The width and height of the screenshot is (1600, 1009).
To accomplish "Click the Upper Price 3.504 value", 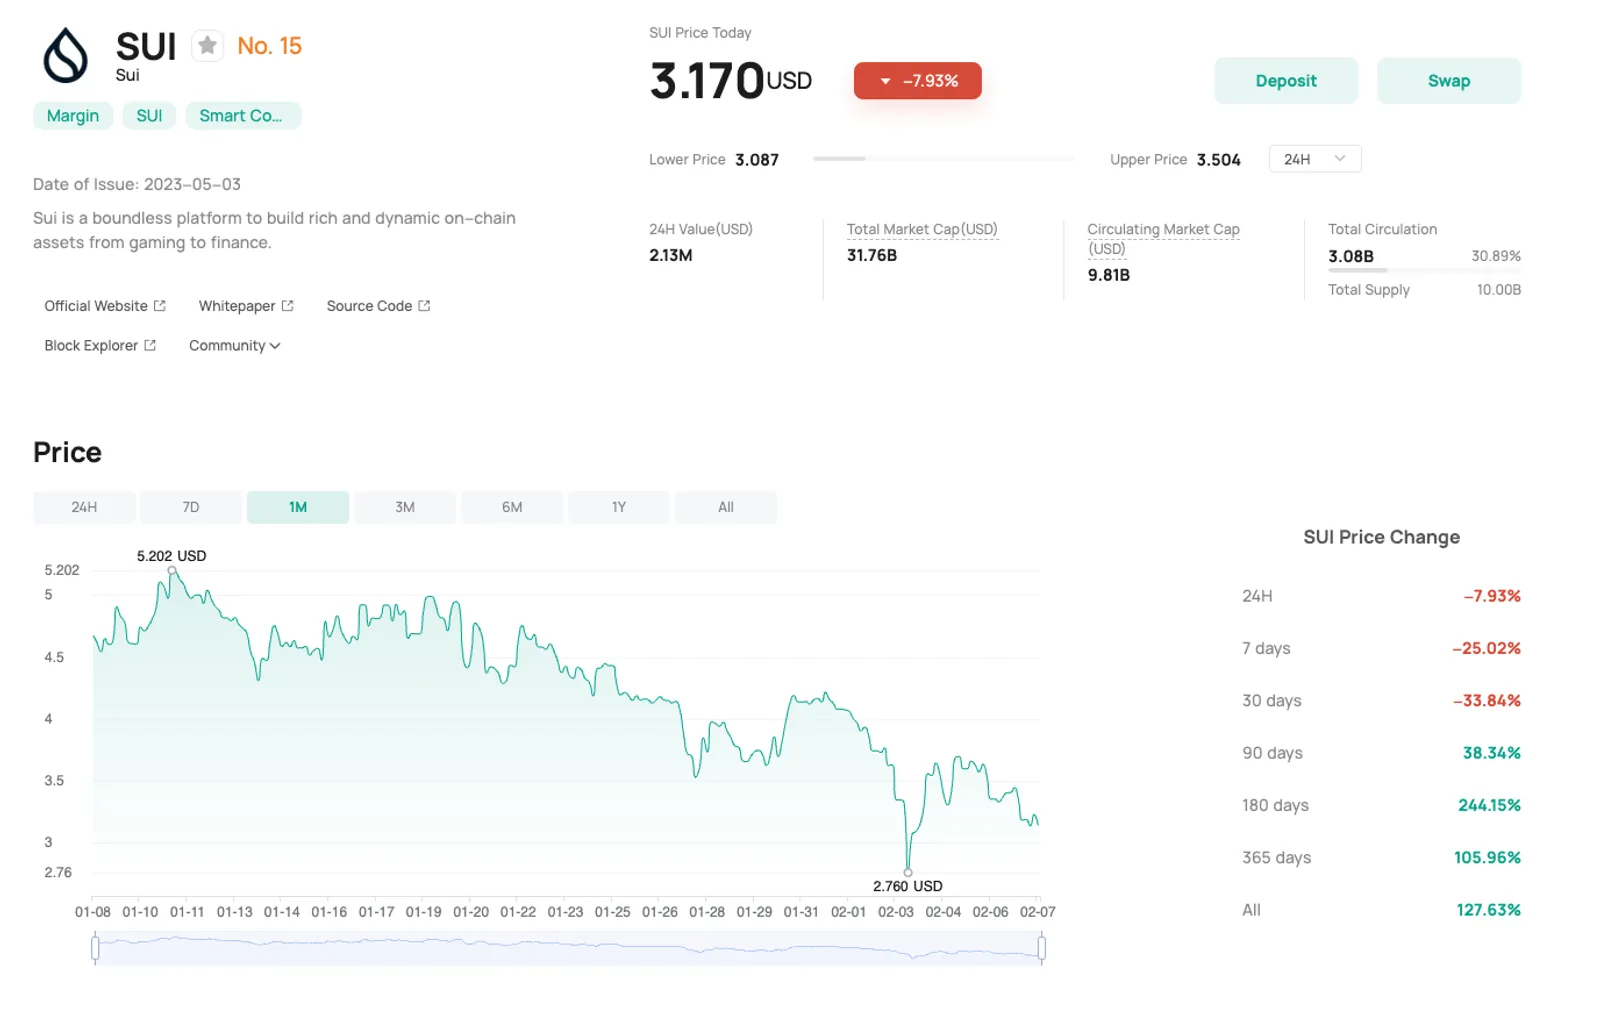I will coord(1218,160).
